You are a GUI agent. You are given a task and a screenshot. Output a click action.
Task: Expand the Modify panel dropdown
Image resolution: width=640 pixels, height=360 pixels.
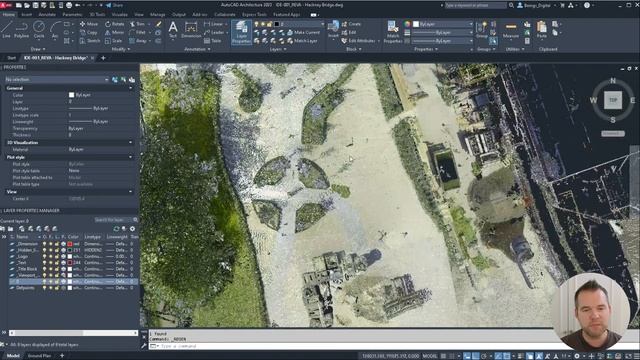pyautogui.click(x=121, y=49)
